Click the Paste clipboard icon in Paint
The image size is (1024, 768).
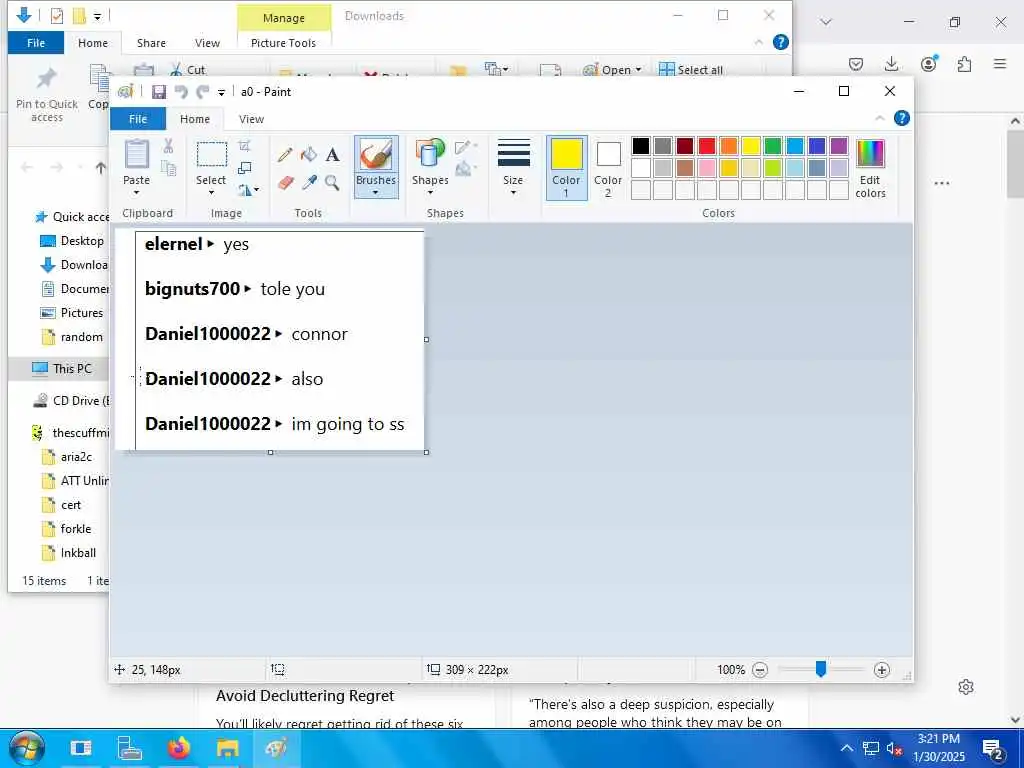[136, 155]
